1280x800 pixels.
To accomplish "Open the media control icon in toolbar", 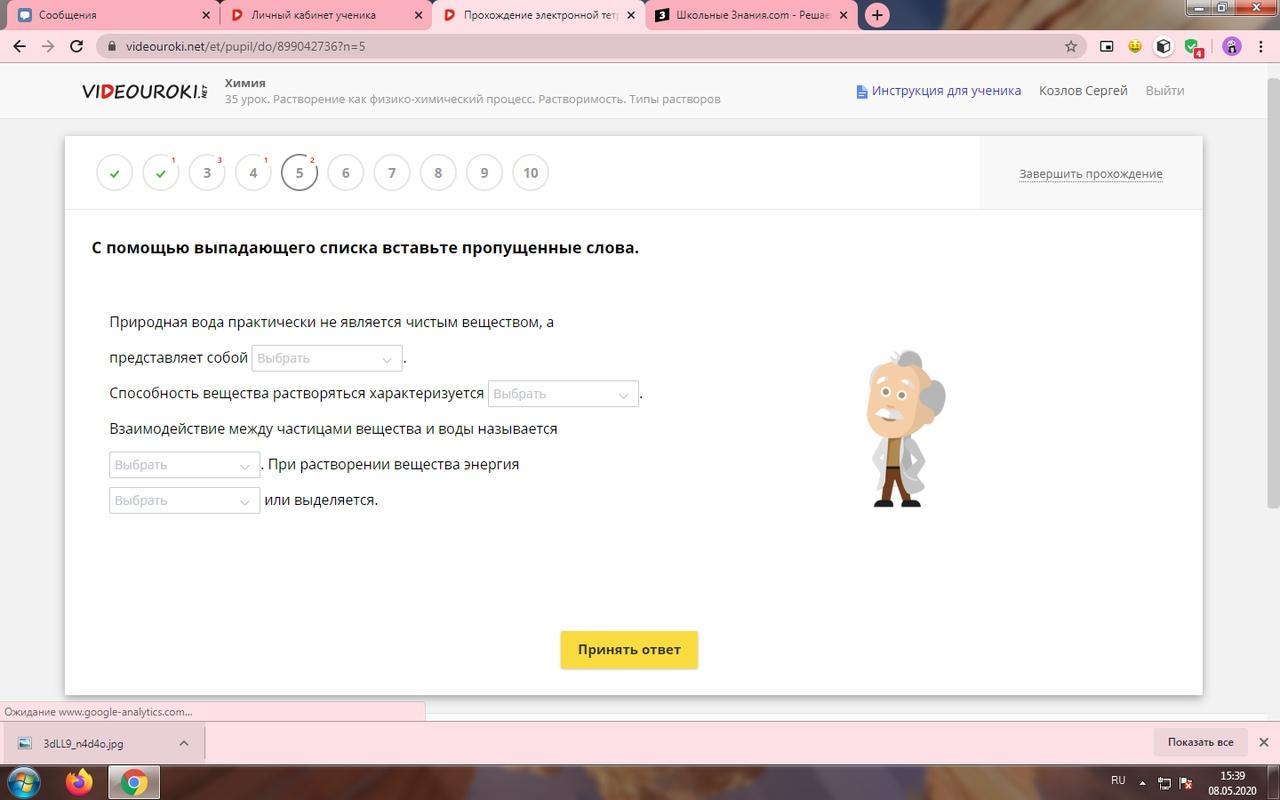I will pyautogui.click(x=1106, y=46).
